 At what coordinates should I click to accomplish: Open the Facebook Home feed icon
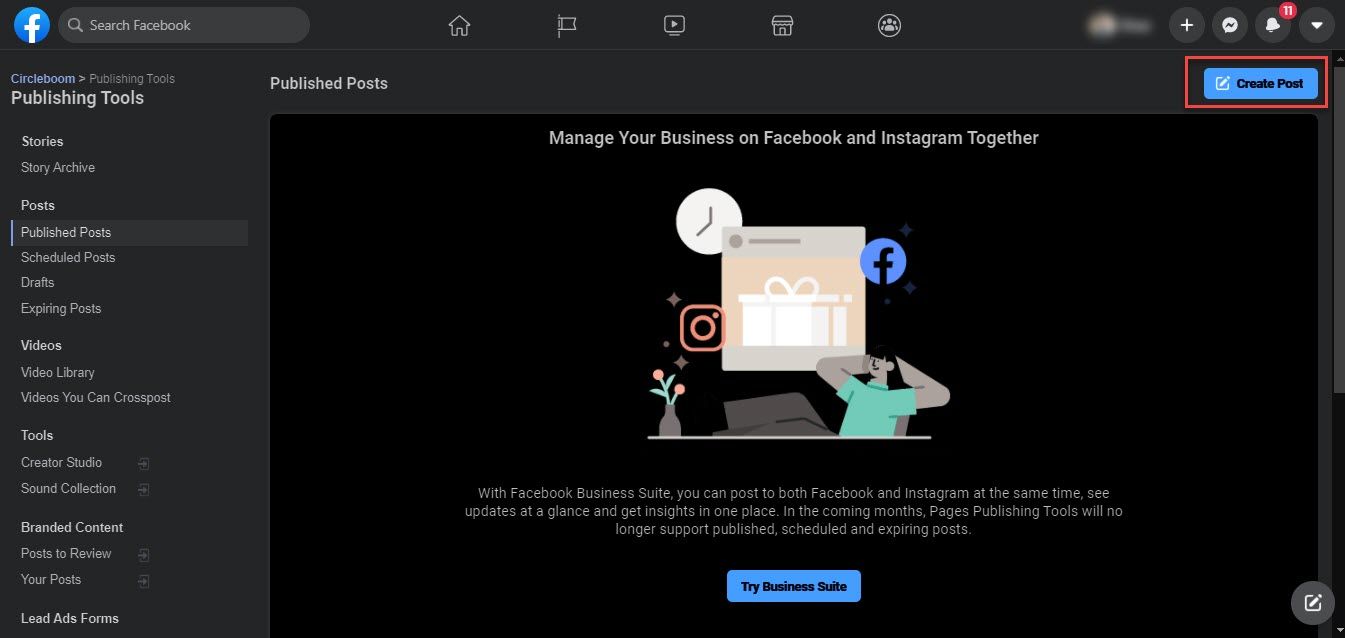coord(459,25)
